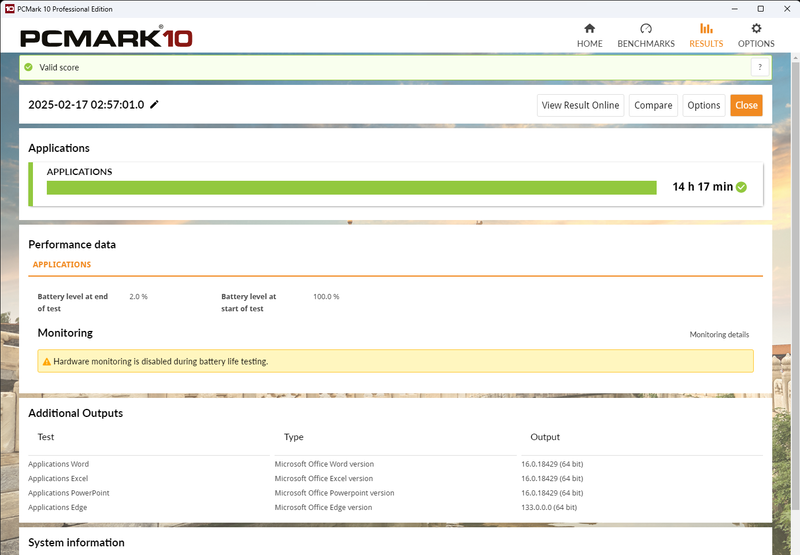Click the APPLICATIONS result card title

[x=79, y=172]
